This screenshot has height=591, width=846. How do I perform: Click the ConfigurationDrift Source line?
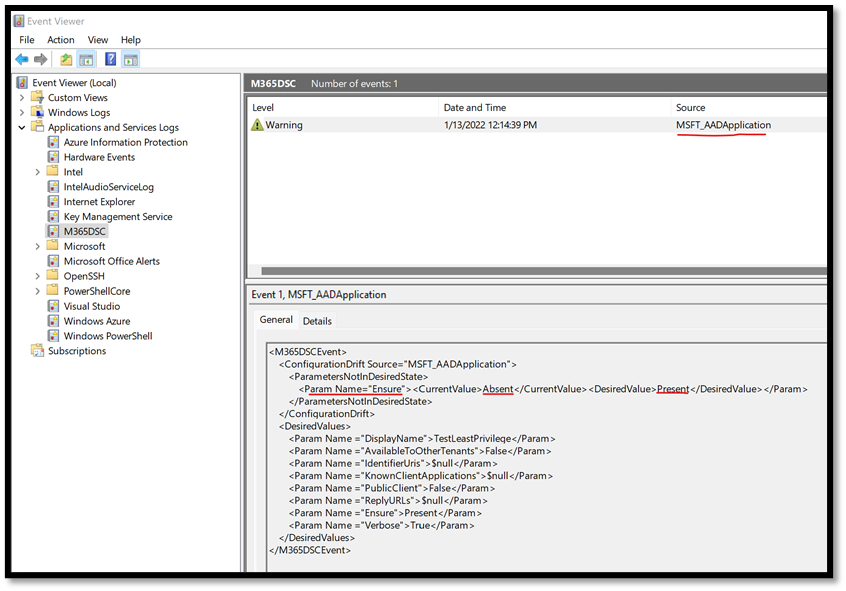click(398, 364)
